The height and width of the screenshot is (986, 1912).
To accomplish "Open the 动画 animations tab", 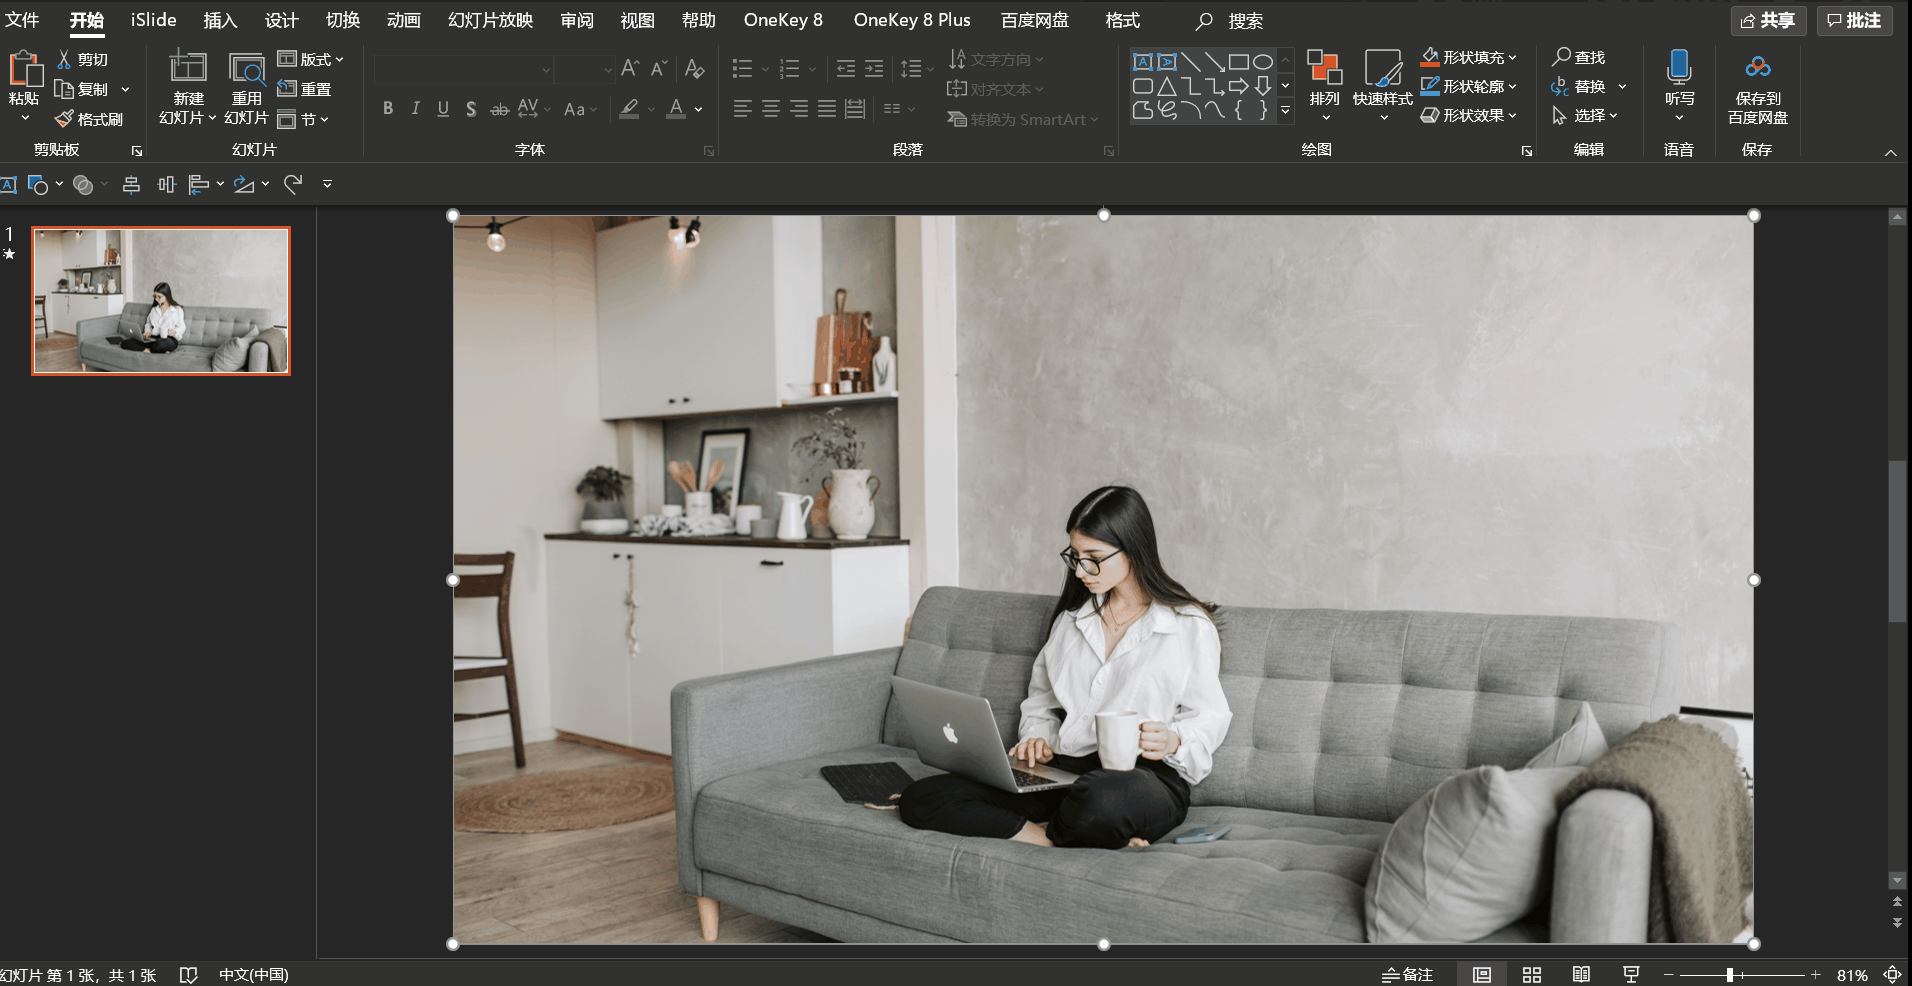I will 404,20.
